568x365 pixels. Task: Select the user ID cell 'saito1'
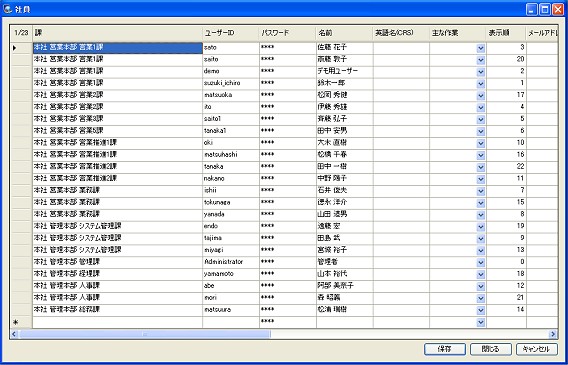pos(231,120)
